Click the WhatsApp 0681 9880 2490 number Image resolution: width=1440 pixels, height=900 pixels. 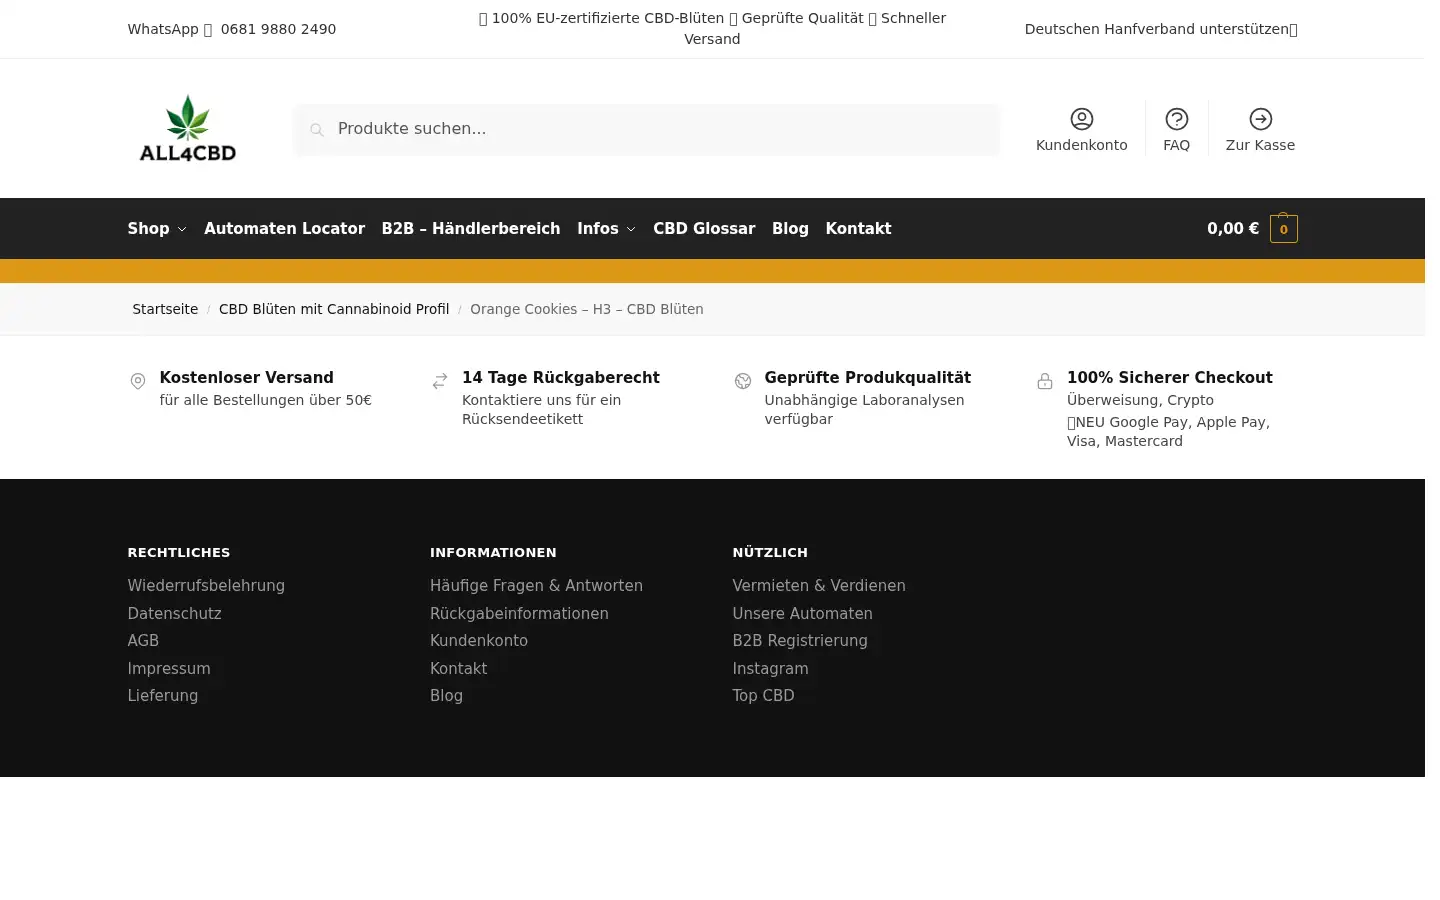(232, 29)
